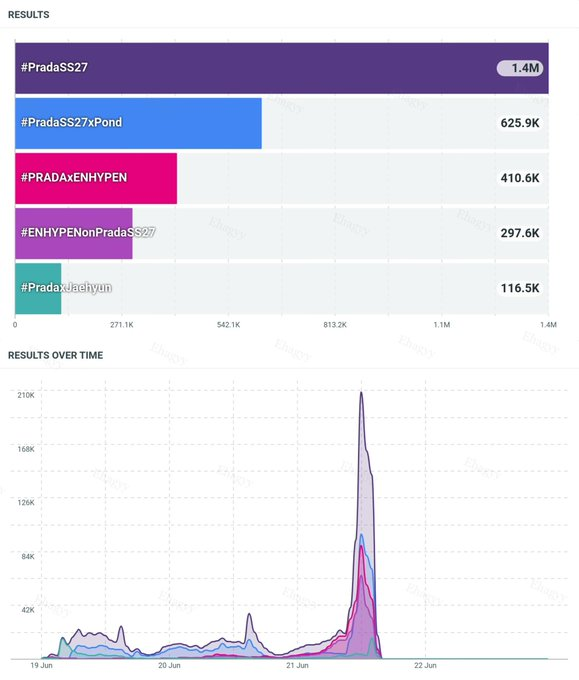Click the 297.6K value label
579x680 pixels.
click(x=520, y=233)
